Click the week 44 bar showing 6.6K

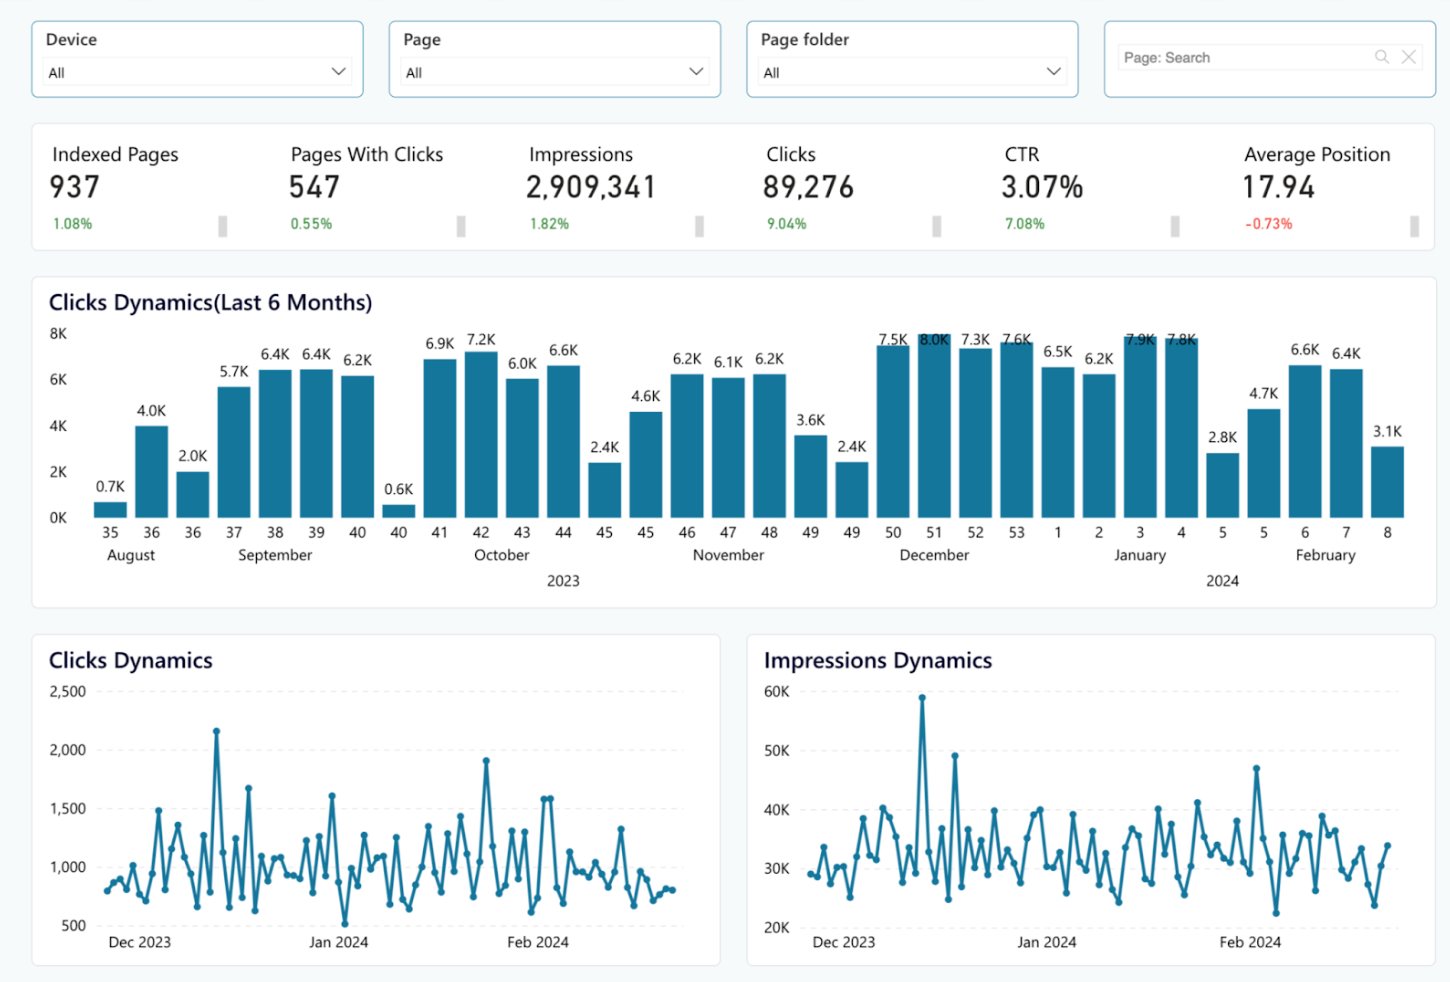click(x=563, y=441)
